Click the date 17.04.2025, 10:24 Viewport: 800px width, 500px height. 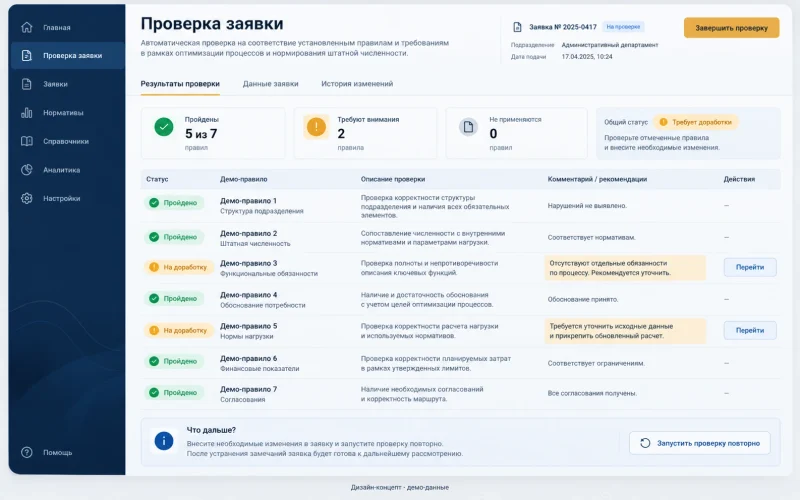click(x=587, y=57)
